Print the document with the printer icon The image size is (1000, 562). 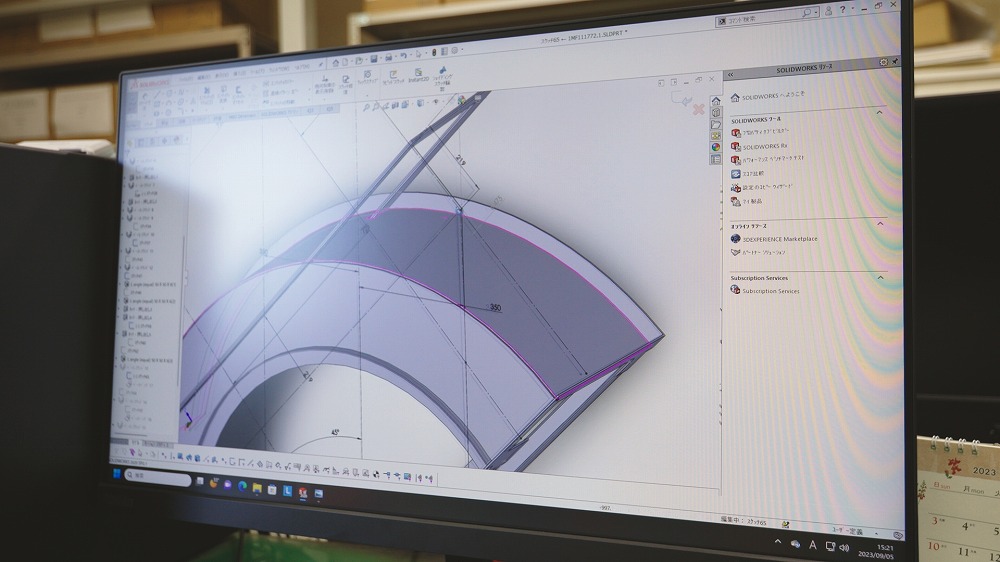pos(388,58)
